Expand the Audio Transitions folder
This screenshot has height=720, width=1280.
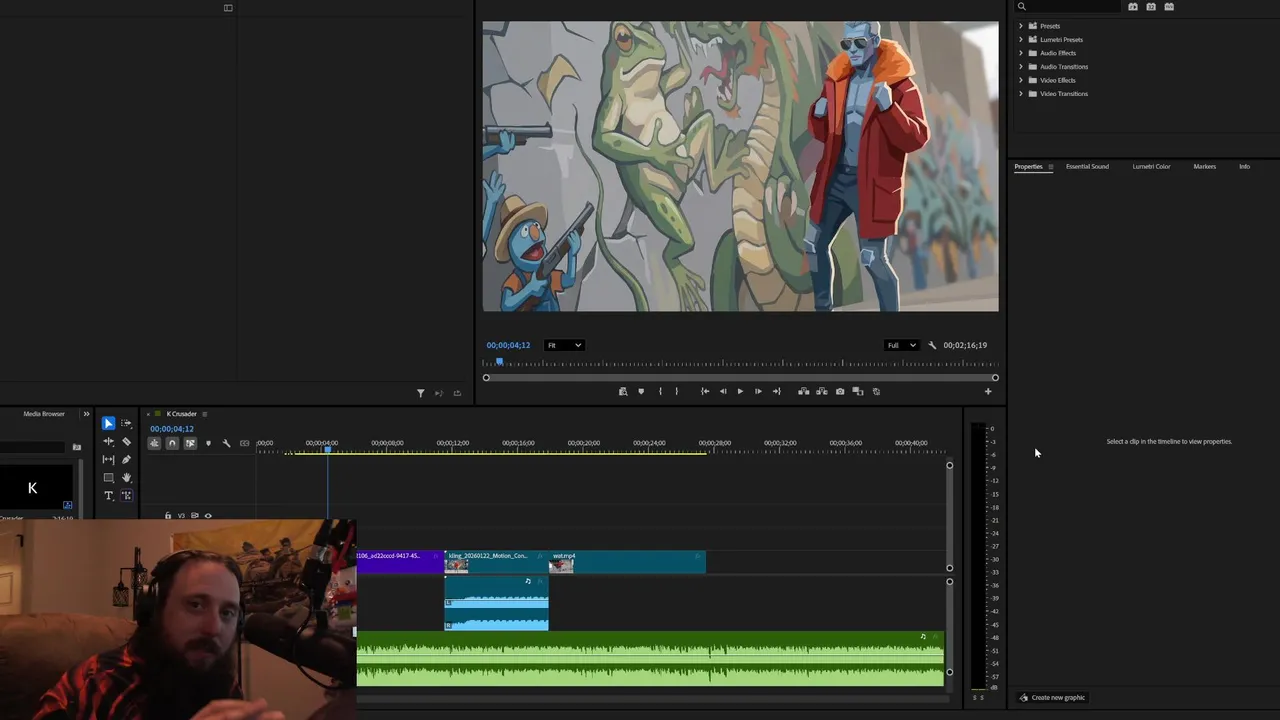pos(1021,66)
